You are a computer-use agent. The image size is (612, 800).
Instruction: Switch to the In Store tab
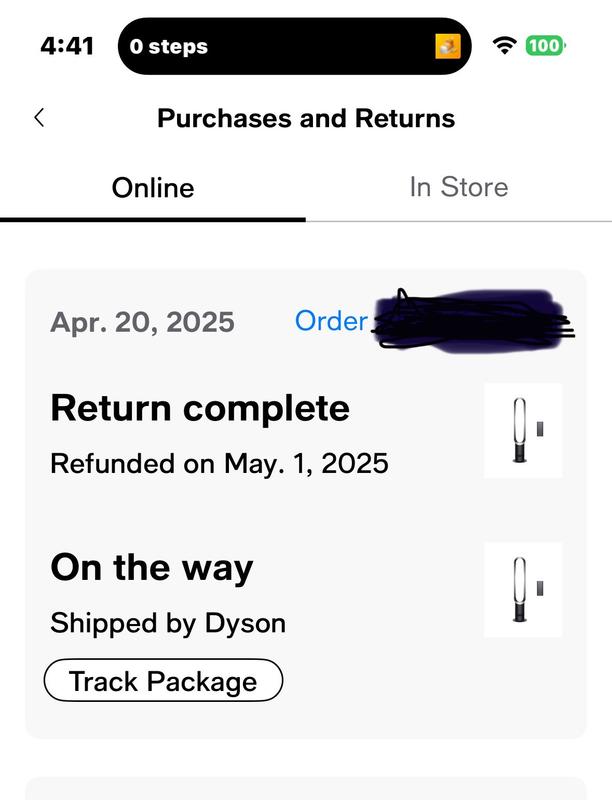coord(459,188)
